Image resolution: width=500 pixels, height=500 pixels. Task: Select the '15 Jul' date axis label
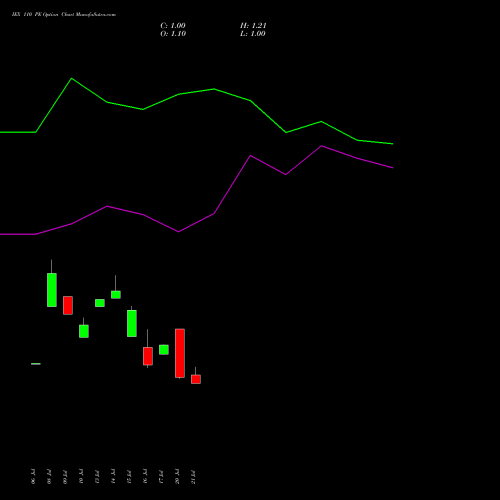click(129, 477)
